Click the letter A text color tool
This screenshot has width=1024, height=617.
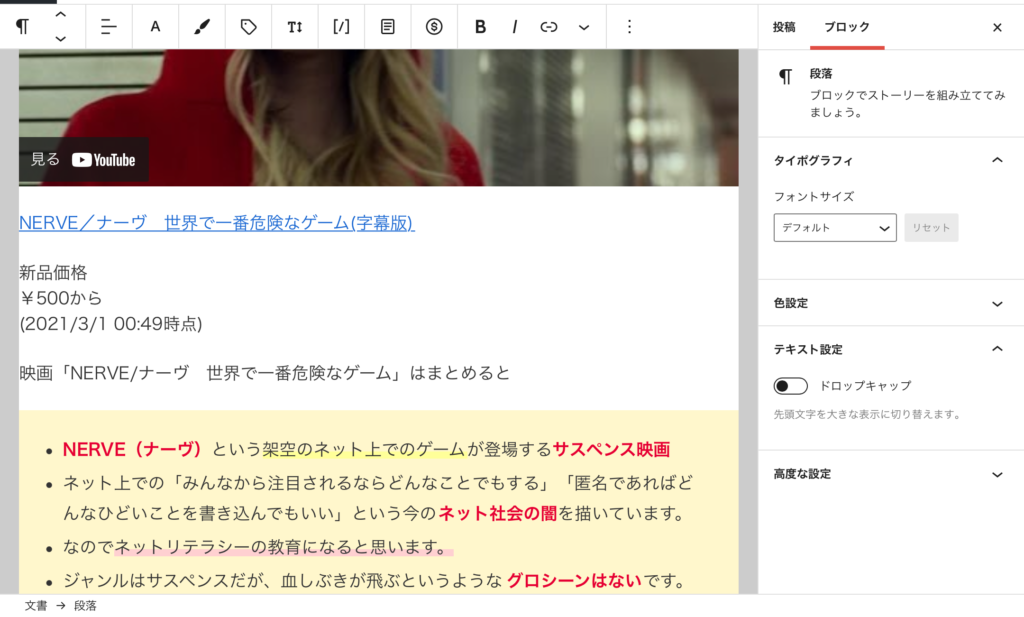tap(155, 27)
